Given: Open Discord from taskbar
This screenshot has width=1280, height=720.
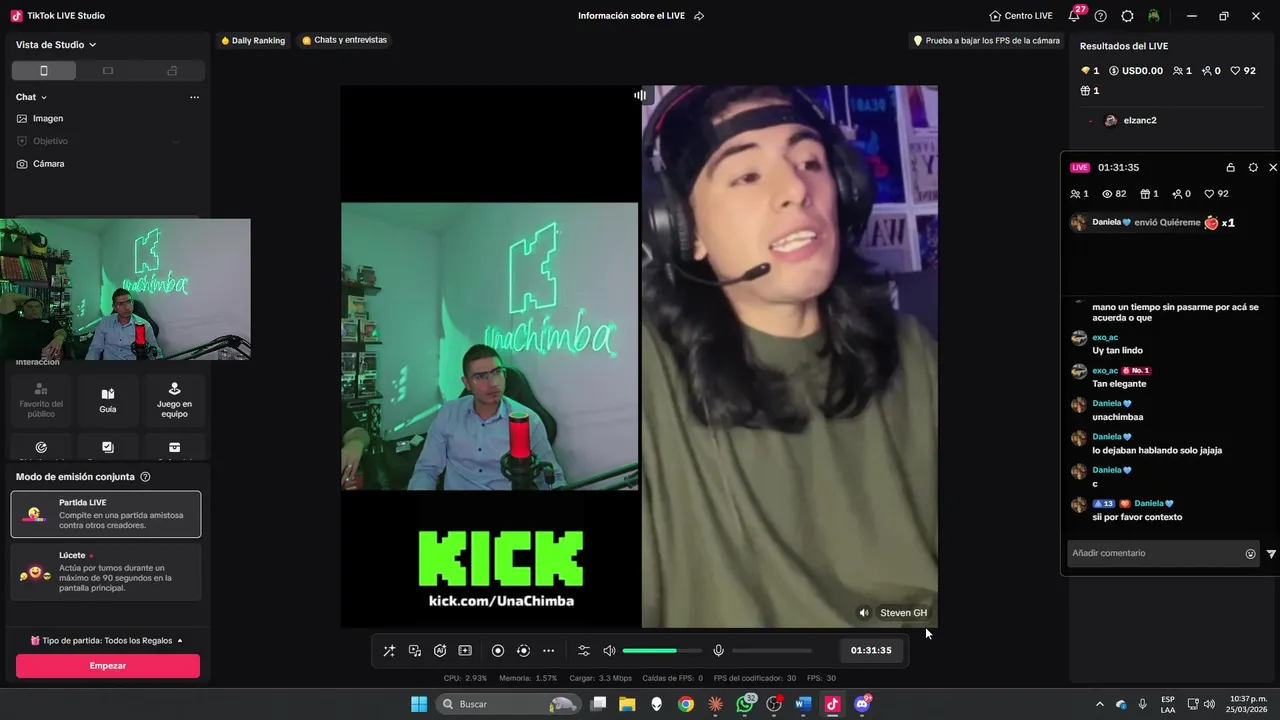Looking at the screenshot, I should point(862,704).
